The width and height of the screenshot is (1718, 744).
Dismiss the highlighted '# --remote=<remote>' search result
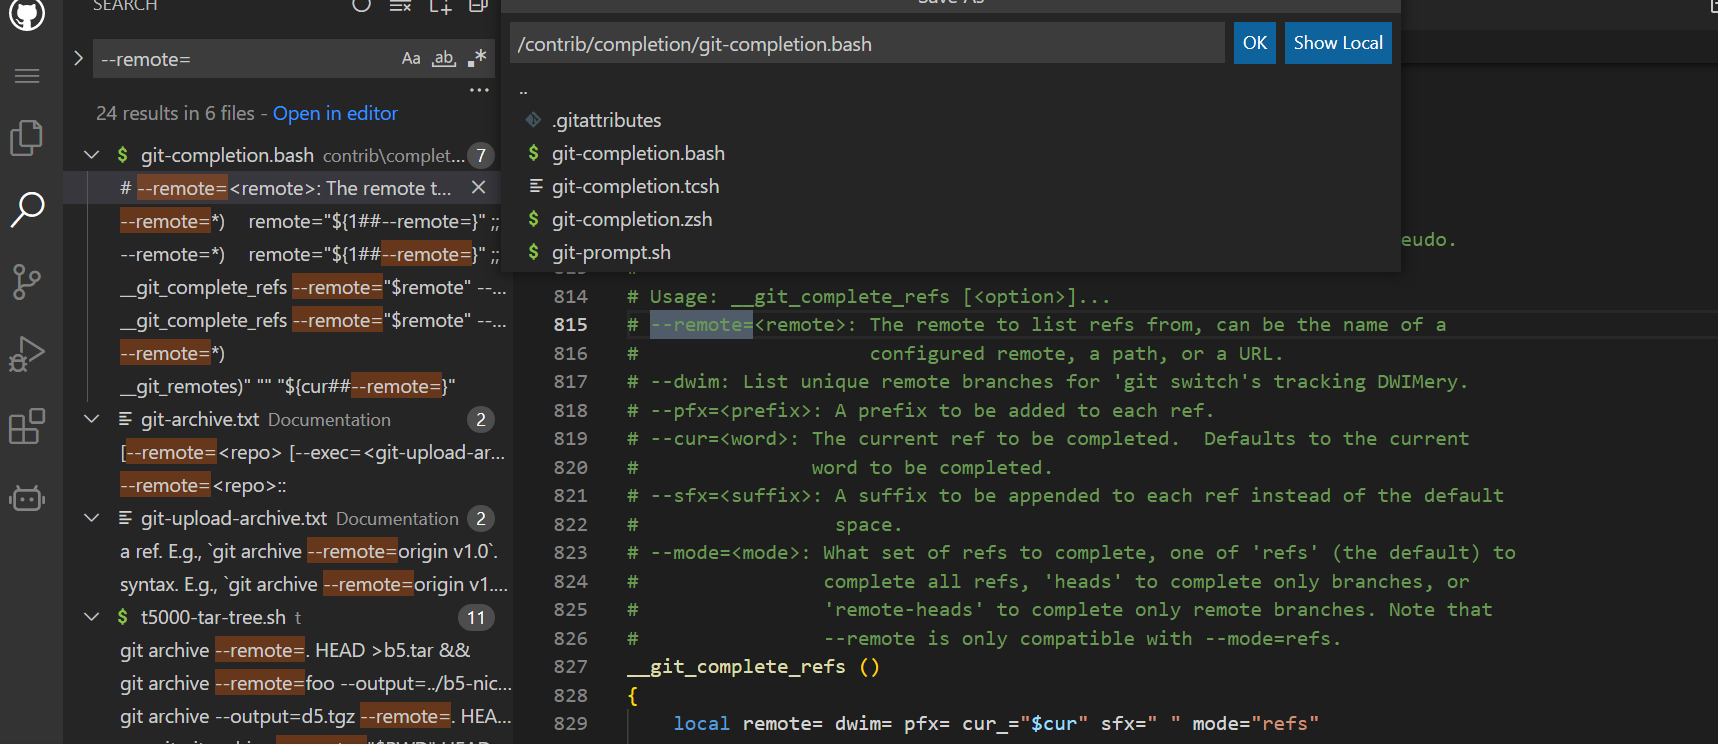tap(478, 187)
